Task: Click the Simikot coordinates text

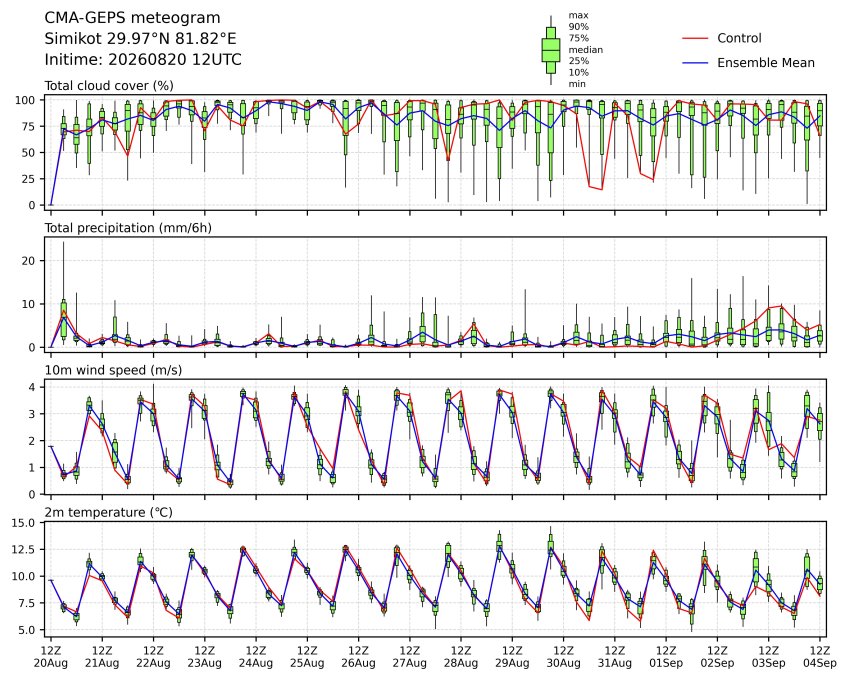Action: coord(141,39)
